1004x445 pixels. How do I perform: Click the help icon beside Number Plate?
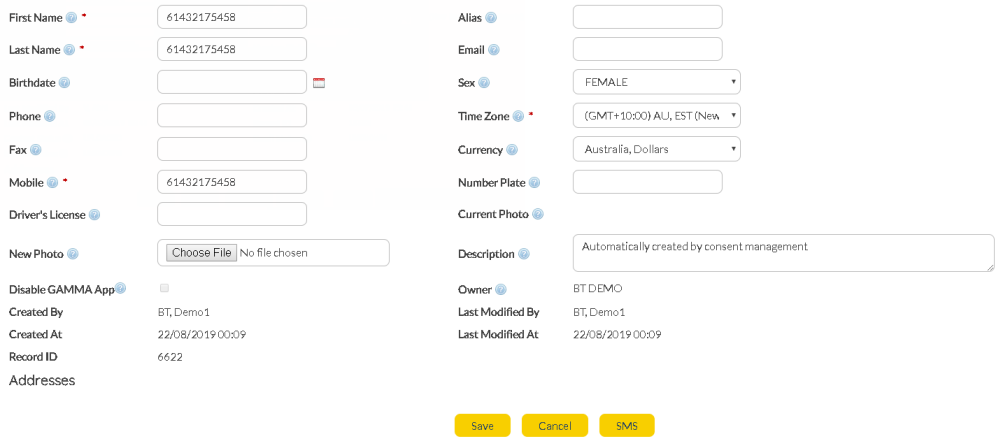(x=534, y=182)
